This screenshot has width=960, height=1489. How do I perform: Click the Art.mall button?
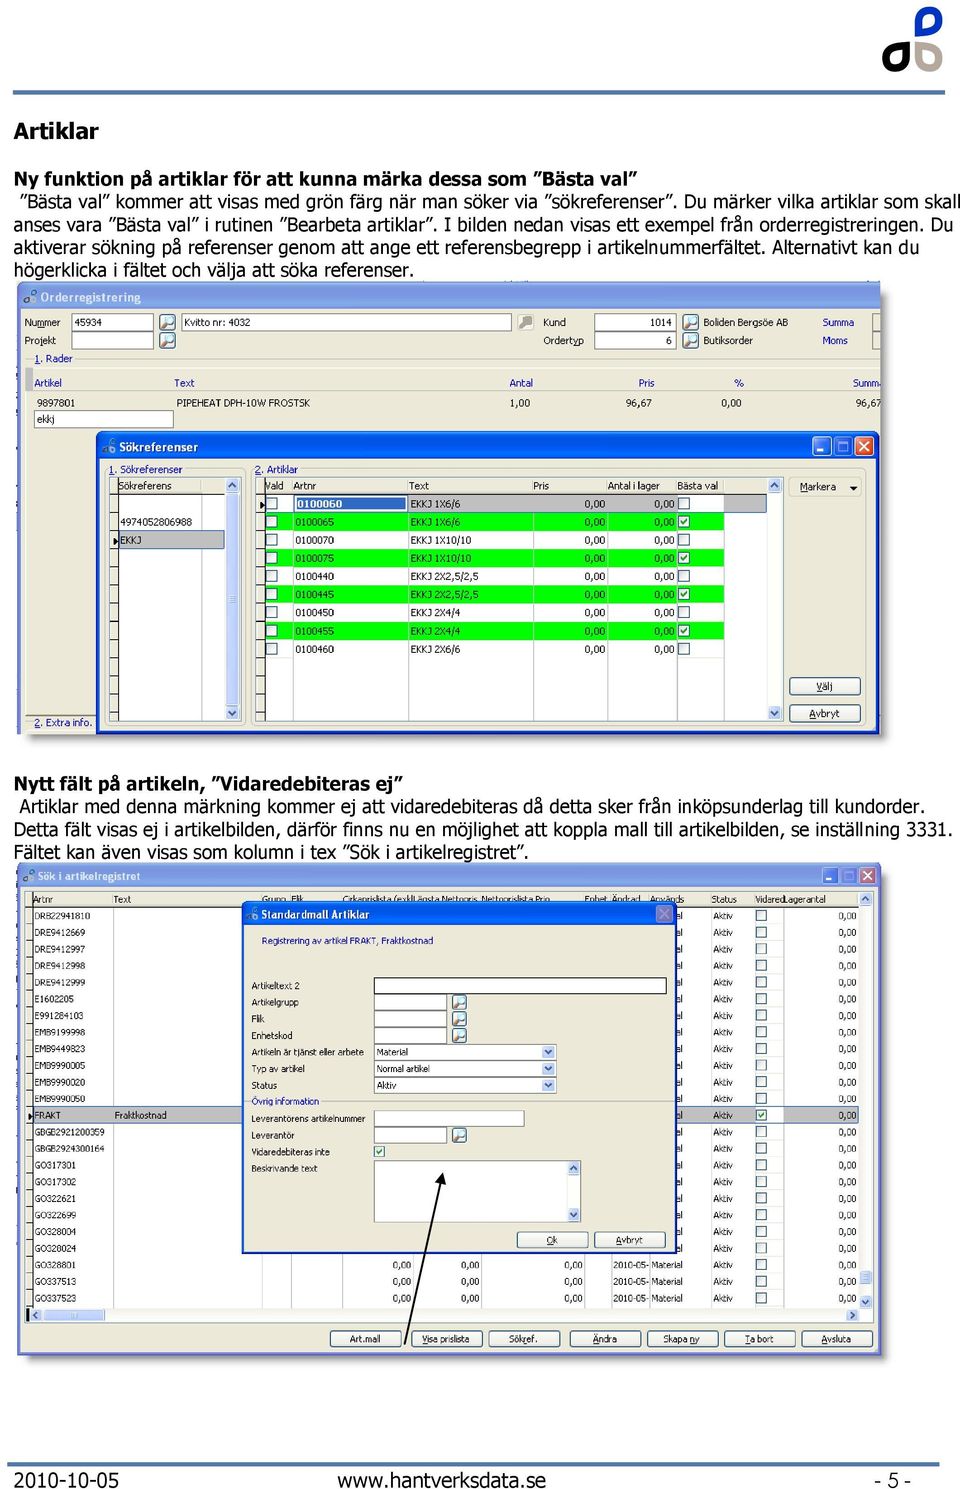pos(365,1339)
